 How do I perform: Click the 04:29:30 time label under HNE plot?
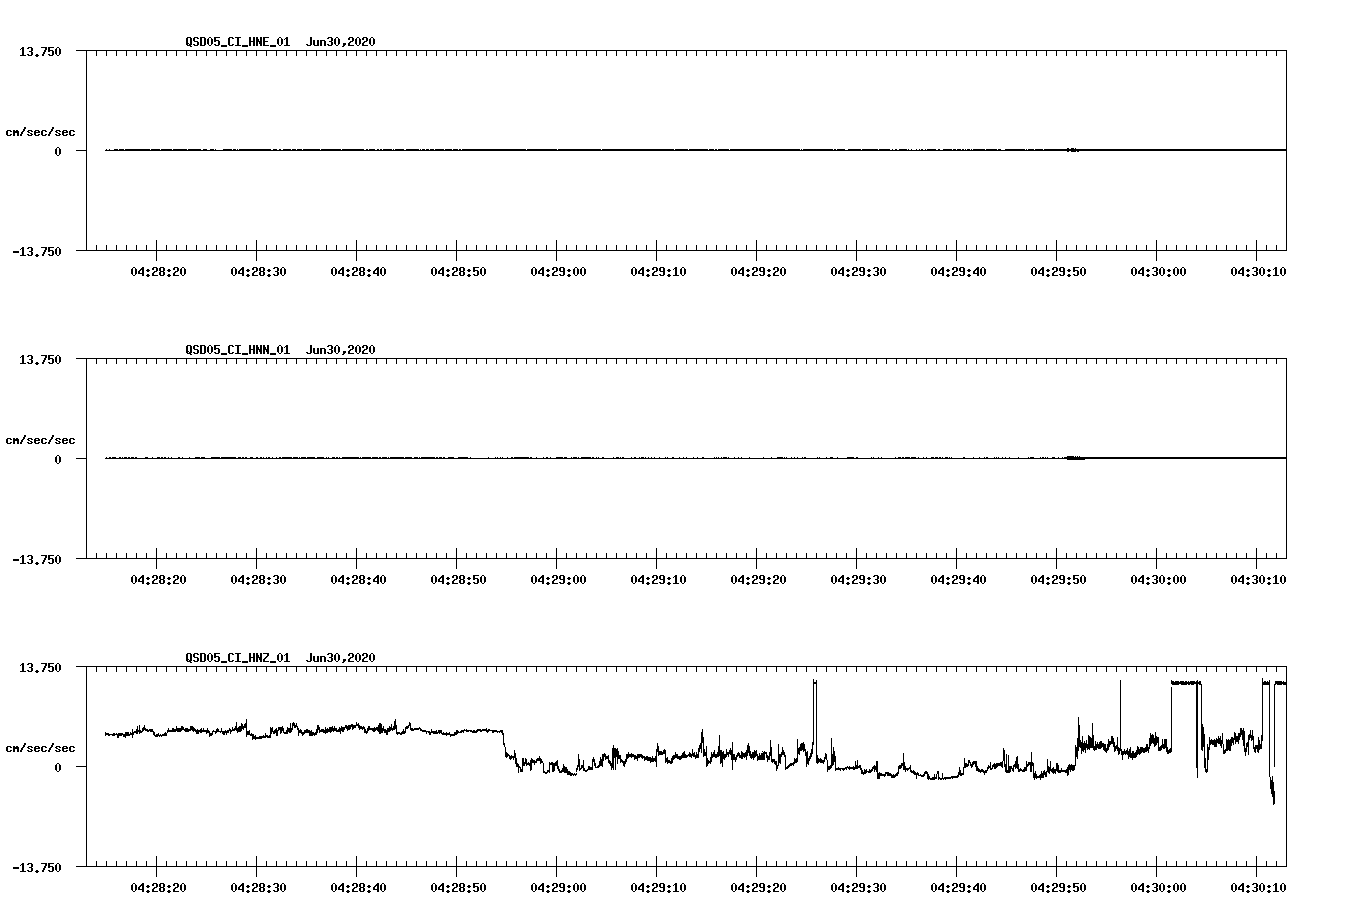858,272
